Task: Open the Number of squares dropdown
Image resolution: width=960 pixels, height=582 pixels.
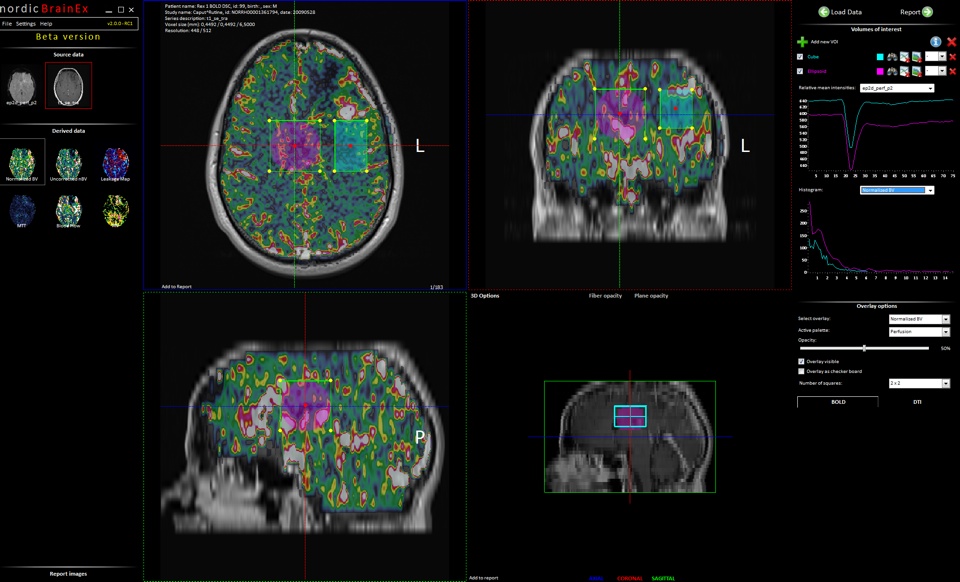Action: point(919,383)
